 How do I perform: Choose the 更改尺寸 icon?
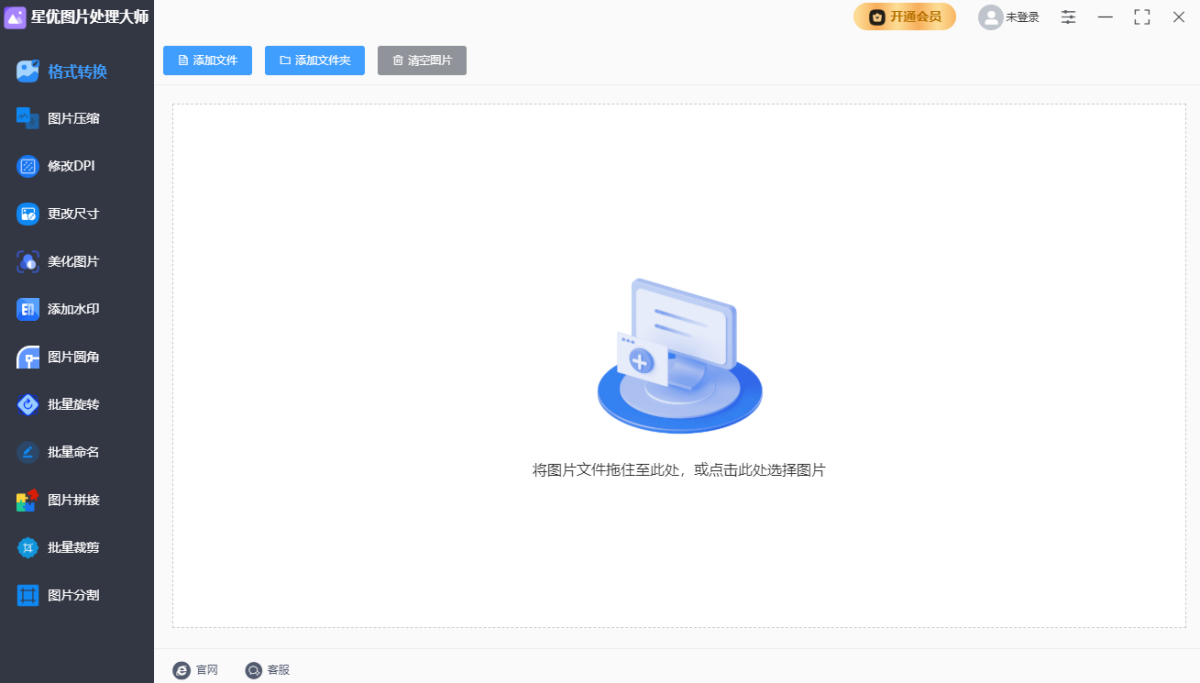coord(28,213)
